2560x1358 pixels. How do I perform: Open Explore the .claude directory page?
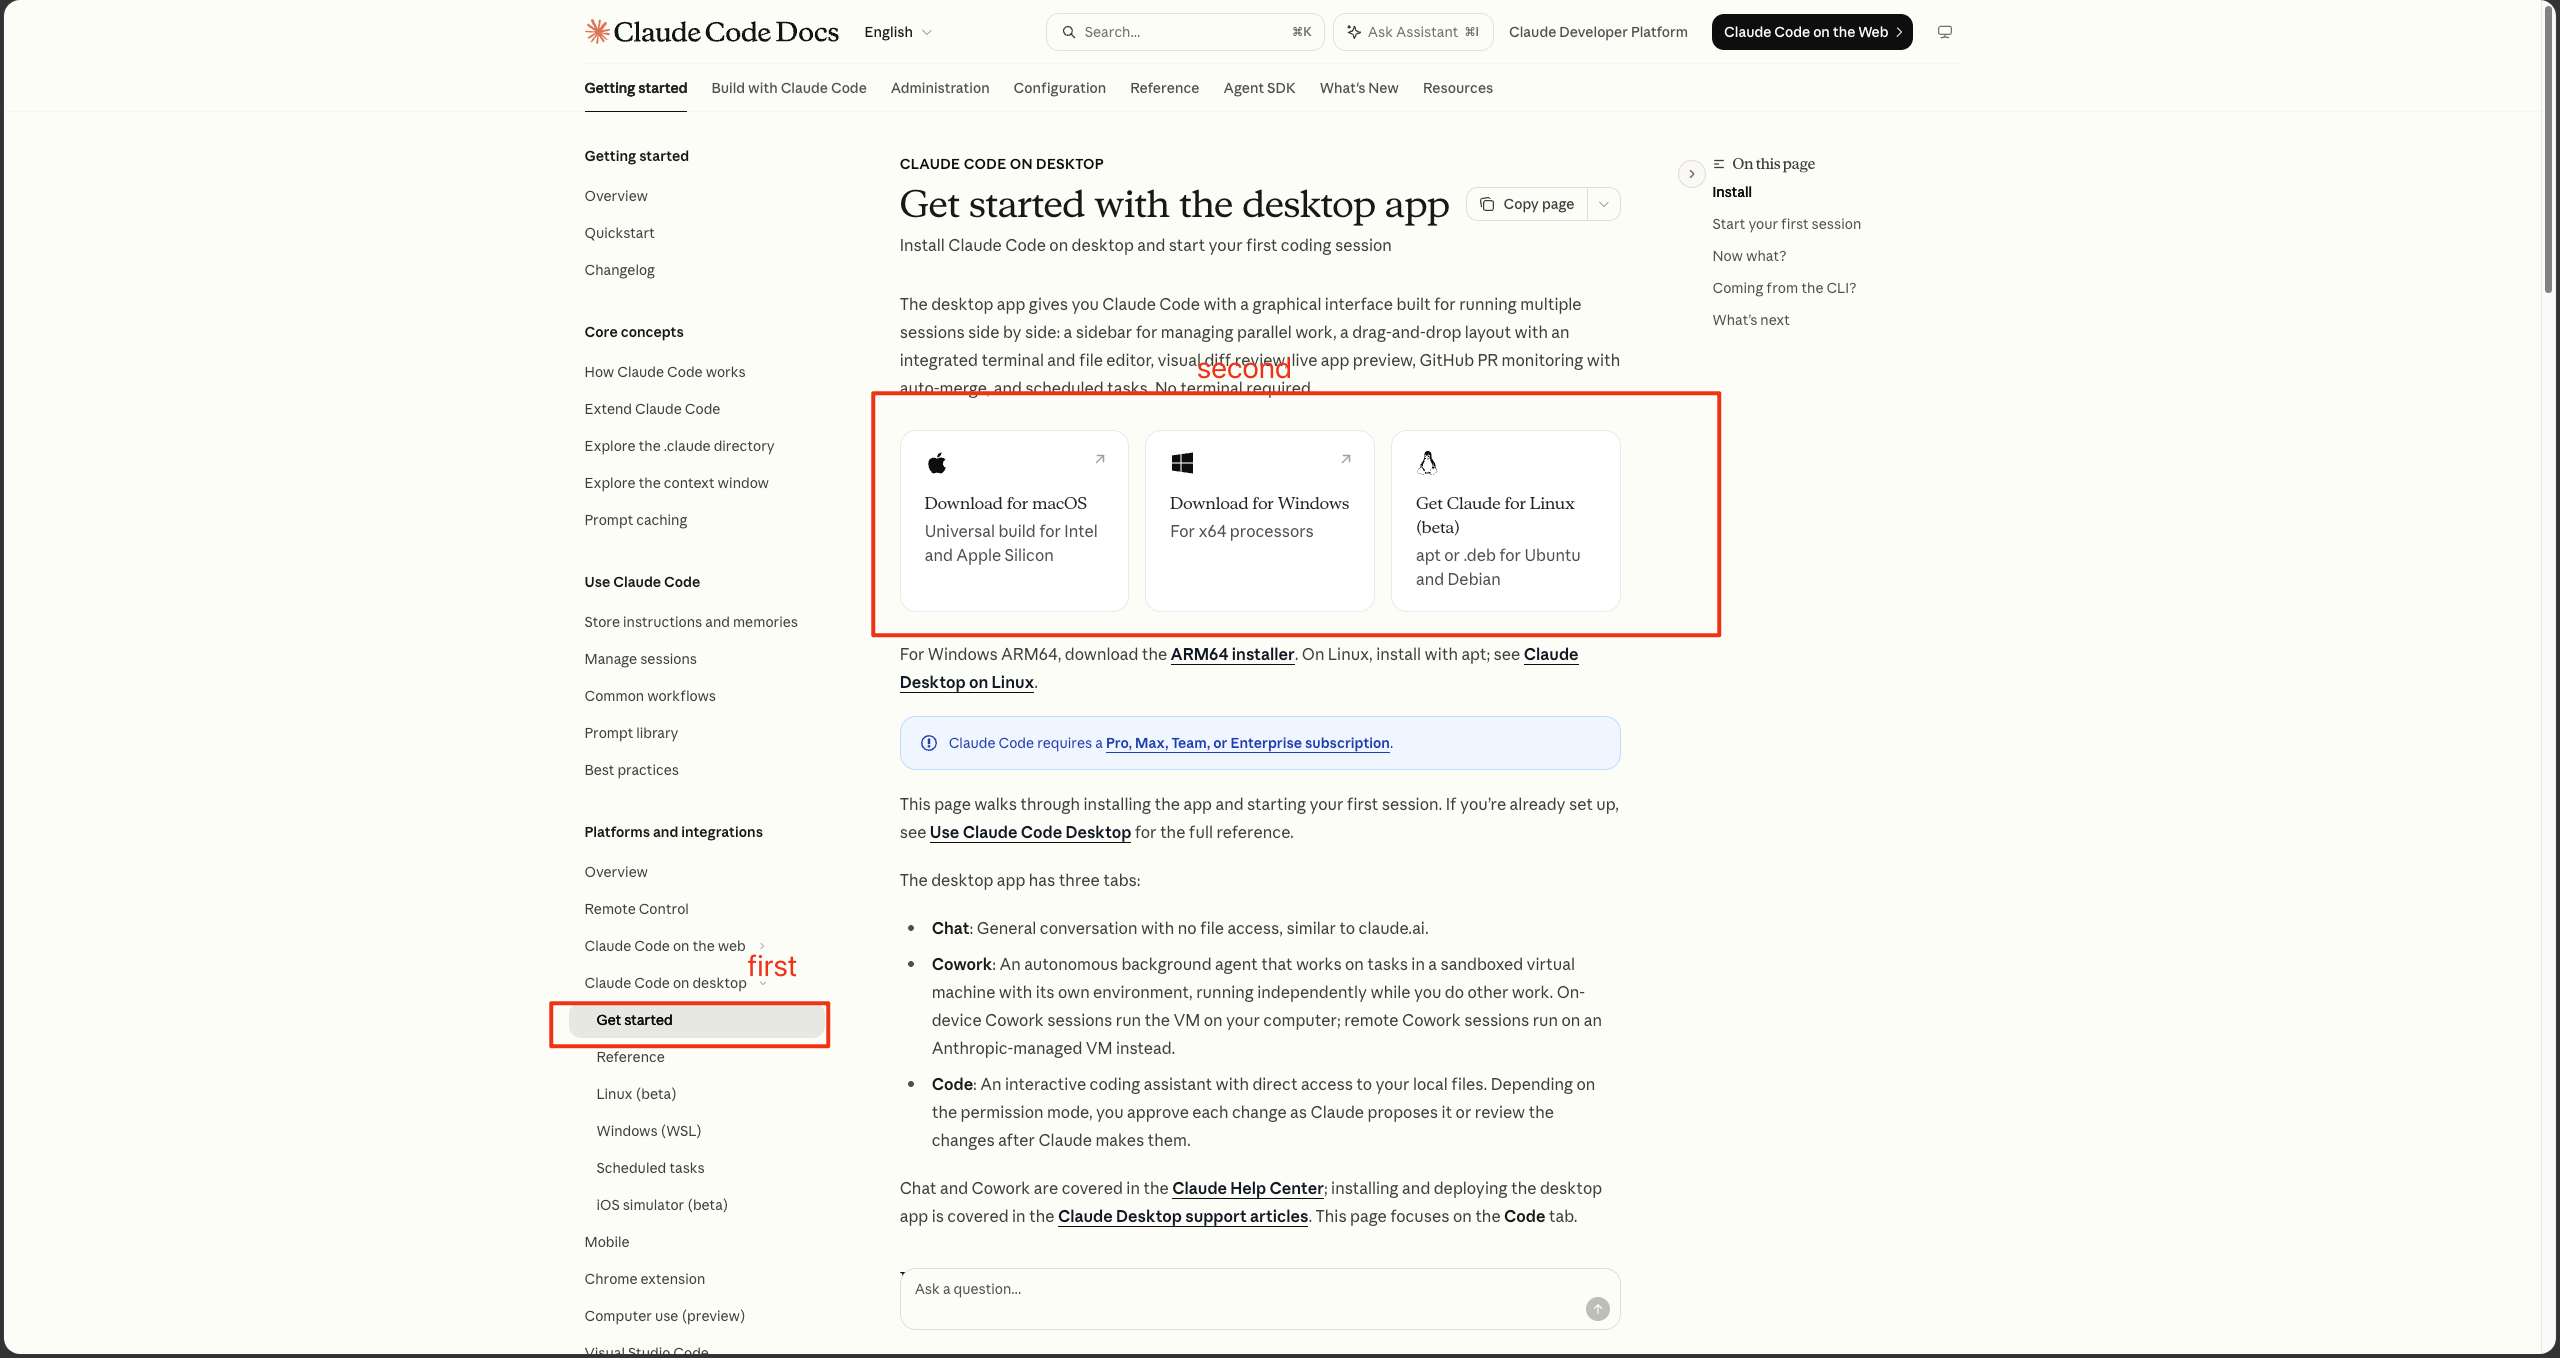click(x=680, y=446)
